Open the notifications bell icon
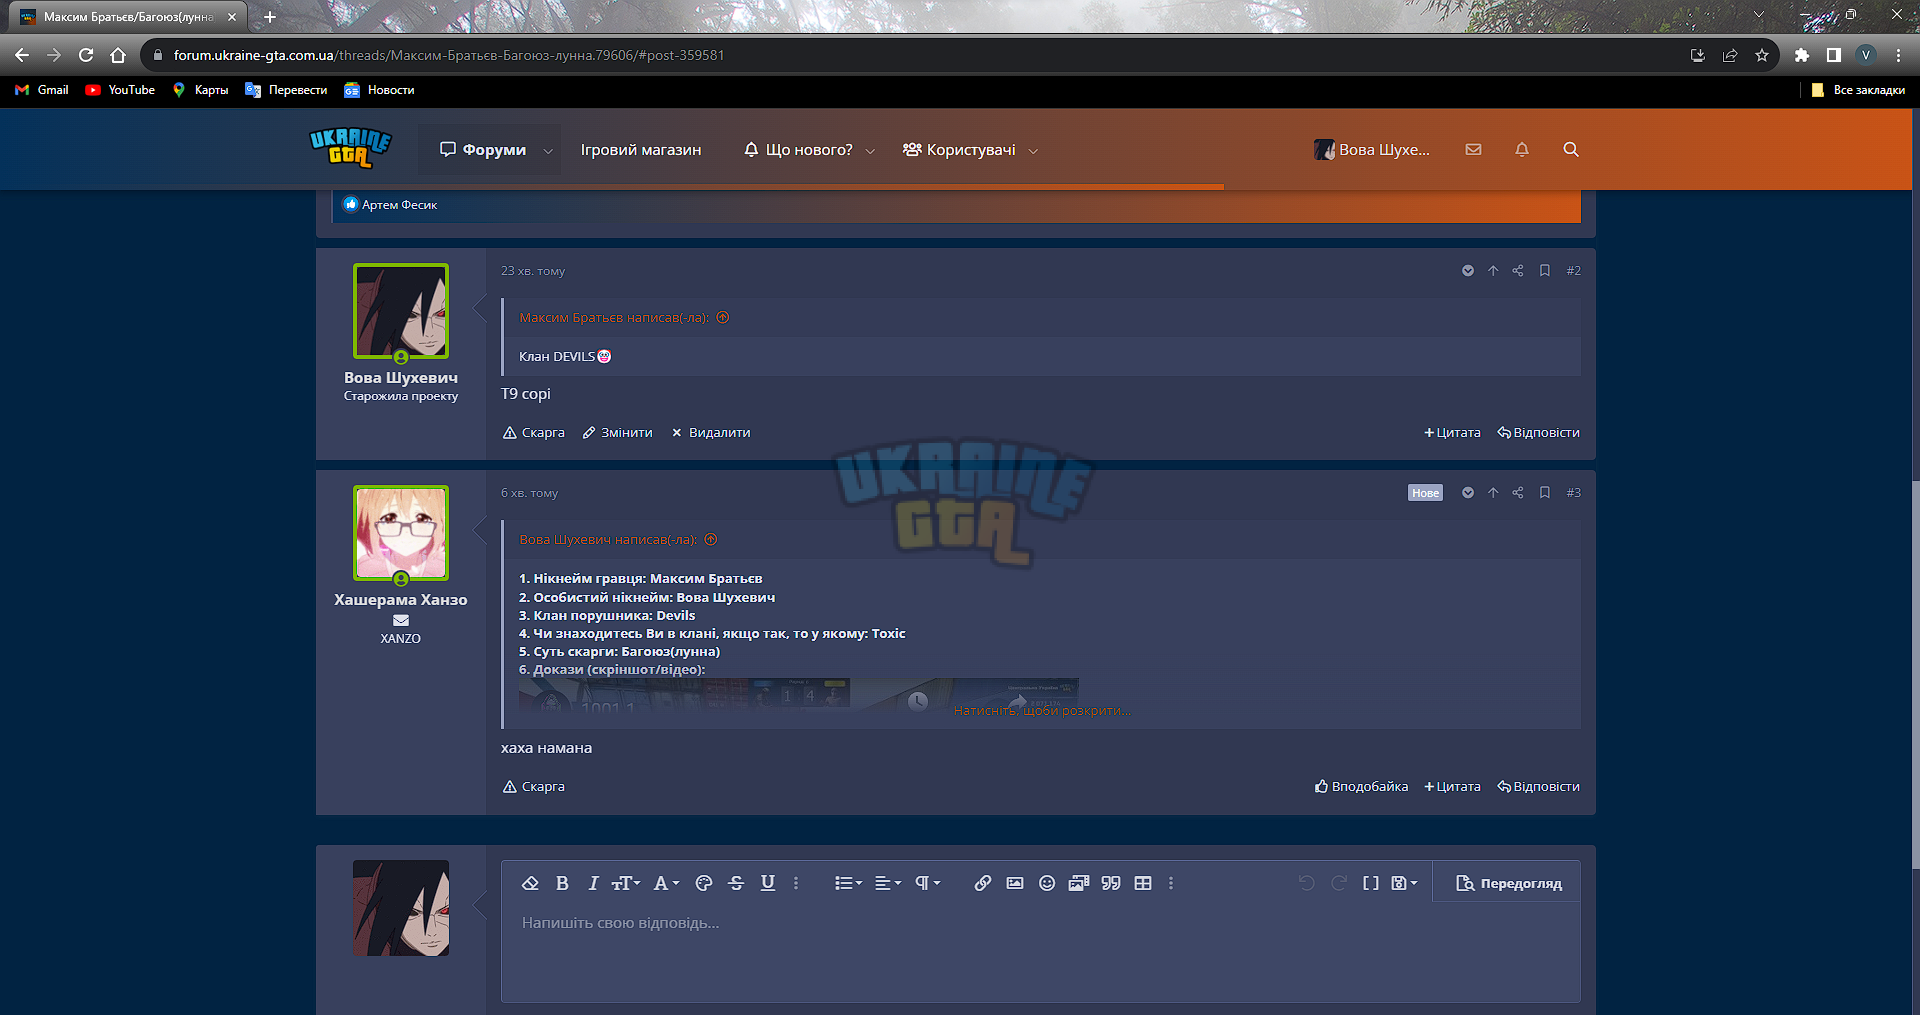 (x=1522, y=149)
